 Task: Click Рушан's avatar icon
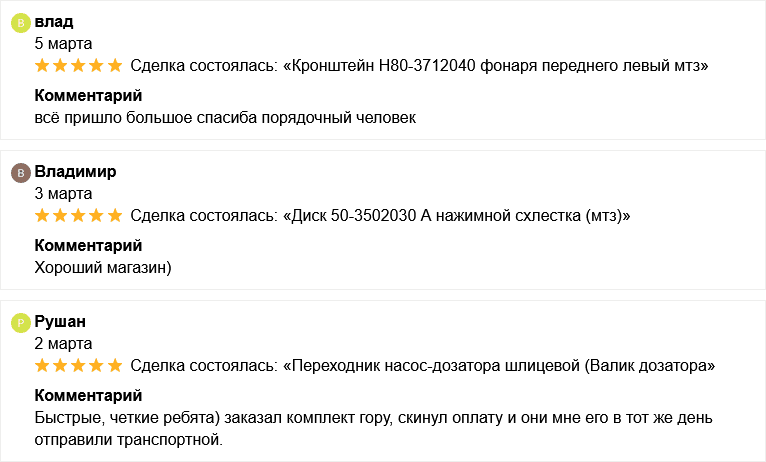[20, 322]
